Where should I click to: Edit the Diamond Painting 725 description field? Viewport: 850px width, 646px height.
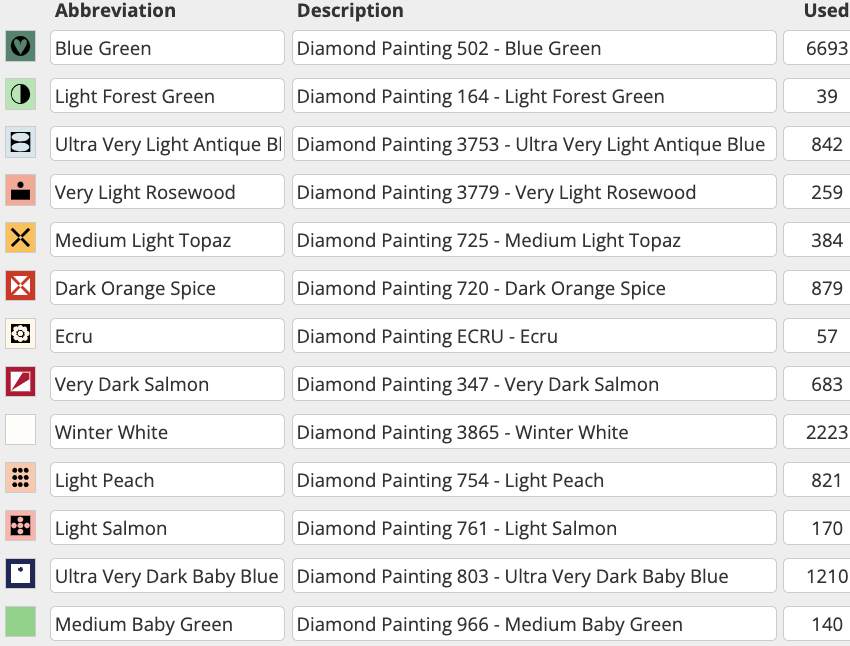tap(534, 240)
